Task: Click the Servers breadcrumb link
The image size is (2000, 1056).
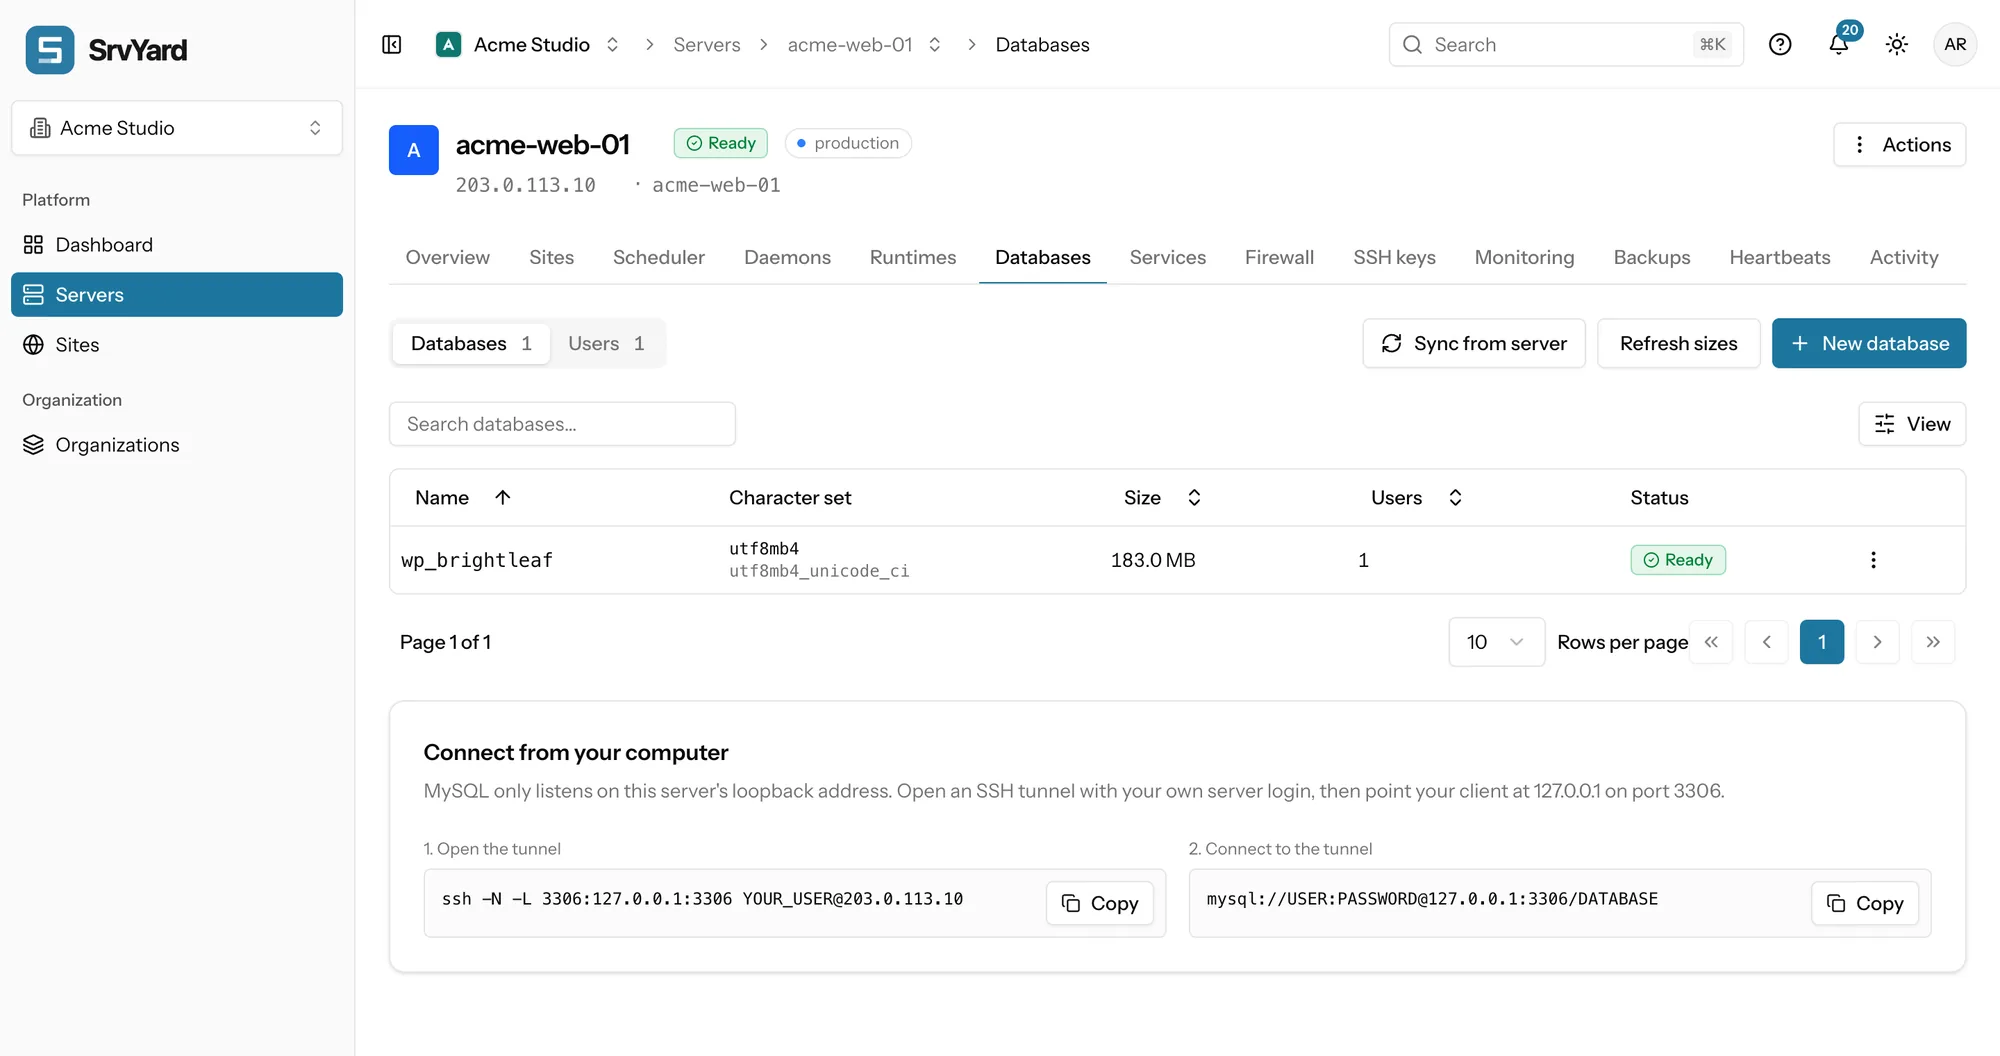Action: [x=707, y=45]
